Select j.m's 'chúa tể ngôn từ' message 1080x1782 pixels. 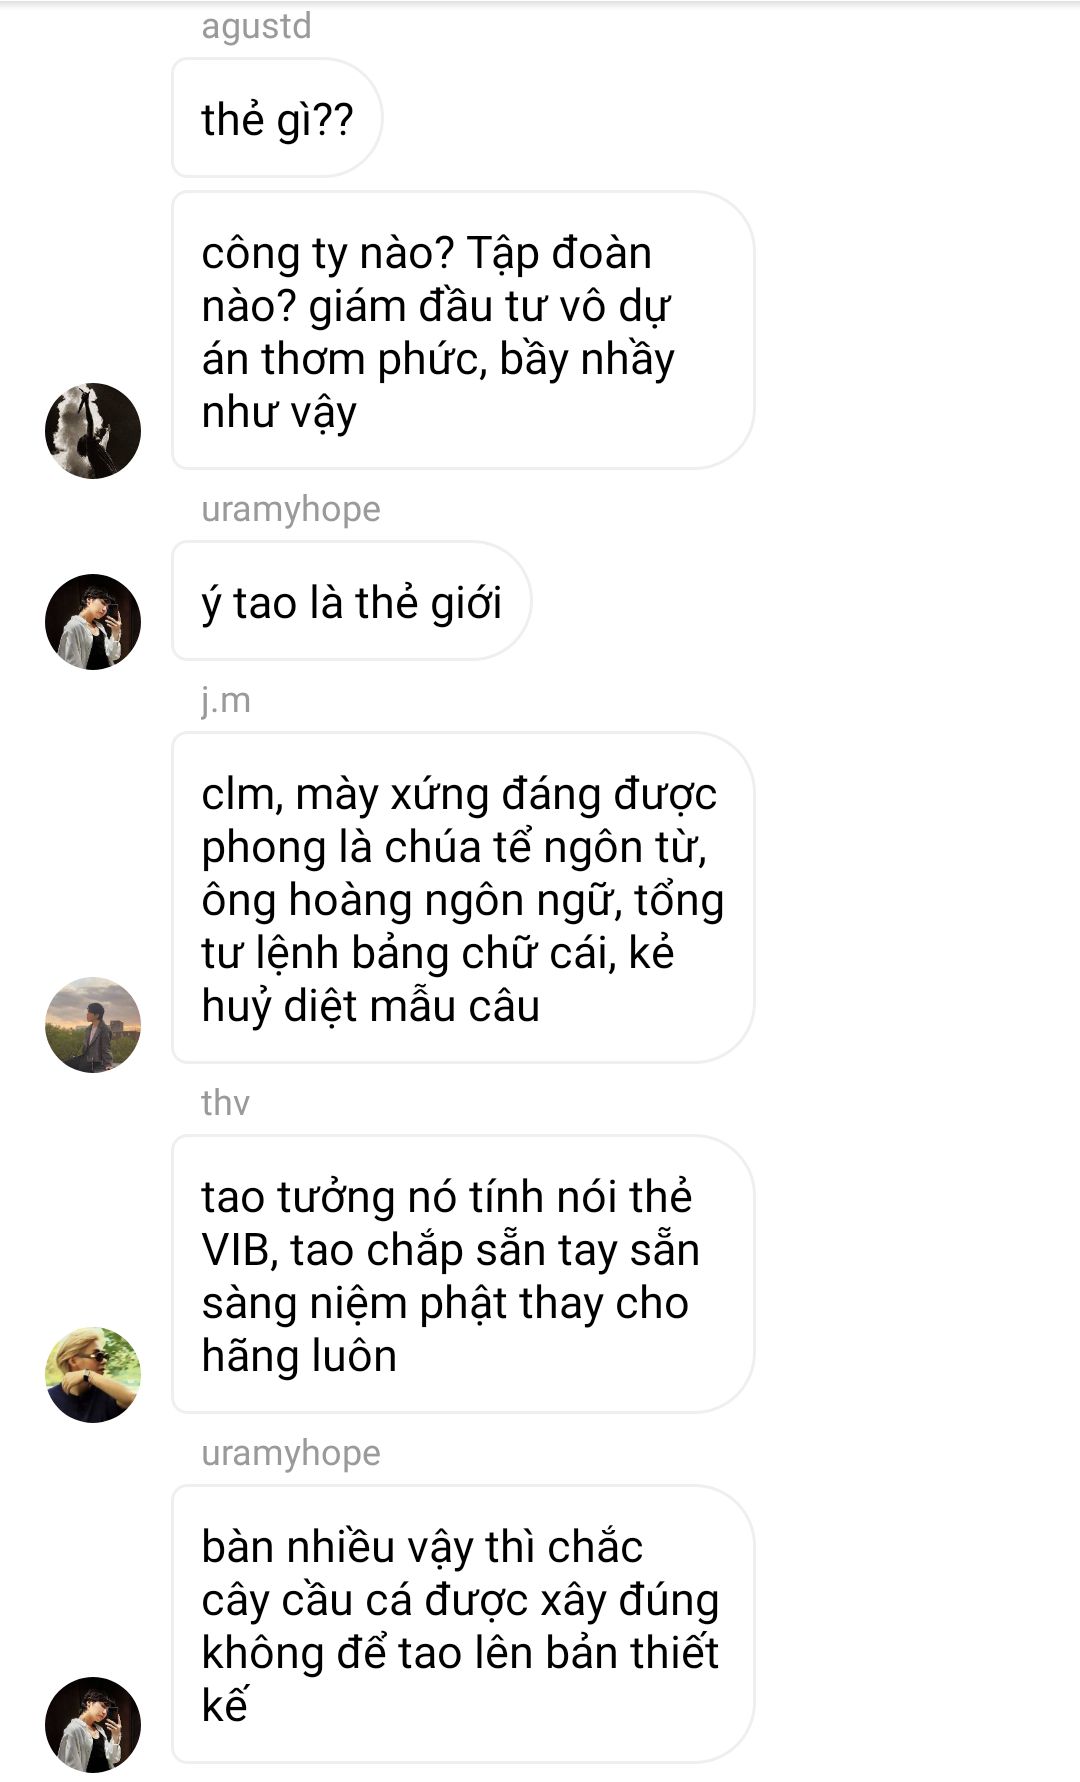pos(463,898)
